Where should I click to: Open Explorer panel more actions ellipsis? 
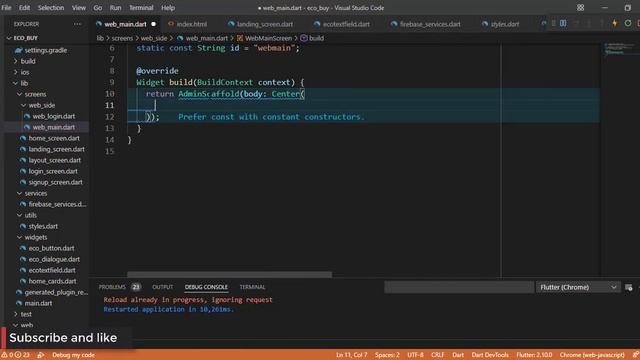coord(77,24)
